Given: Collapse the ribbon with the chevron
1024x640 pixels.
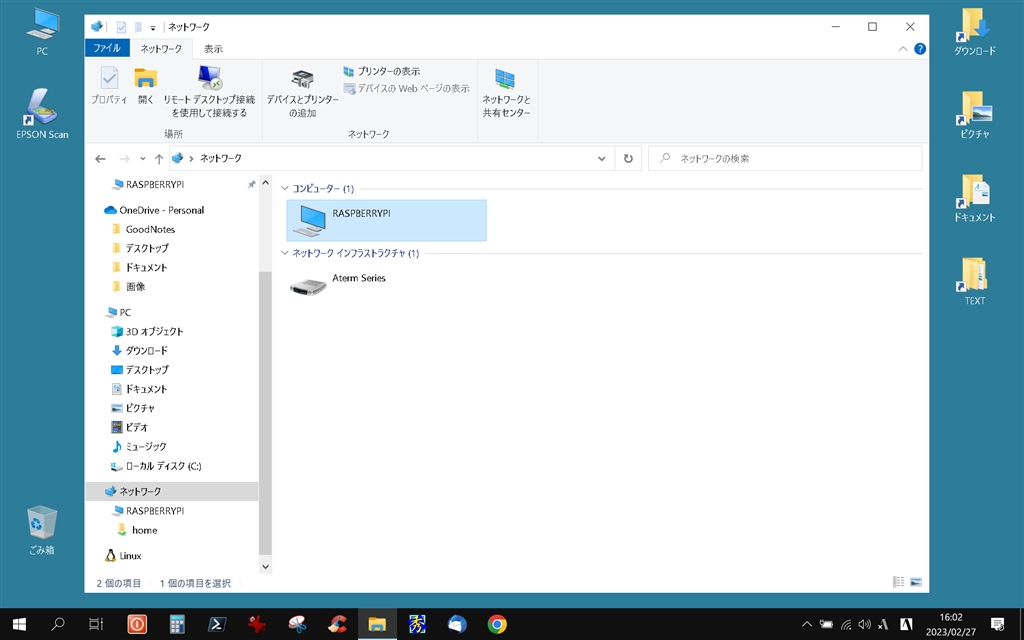Looking at the screenshot, I should pyautogui.click(x=903, y=48).
